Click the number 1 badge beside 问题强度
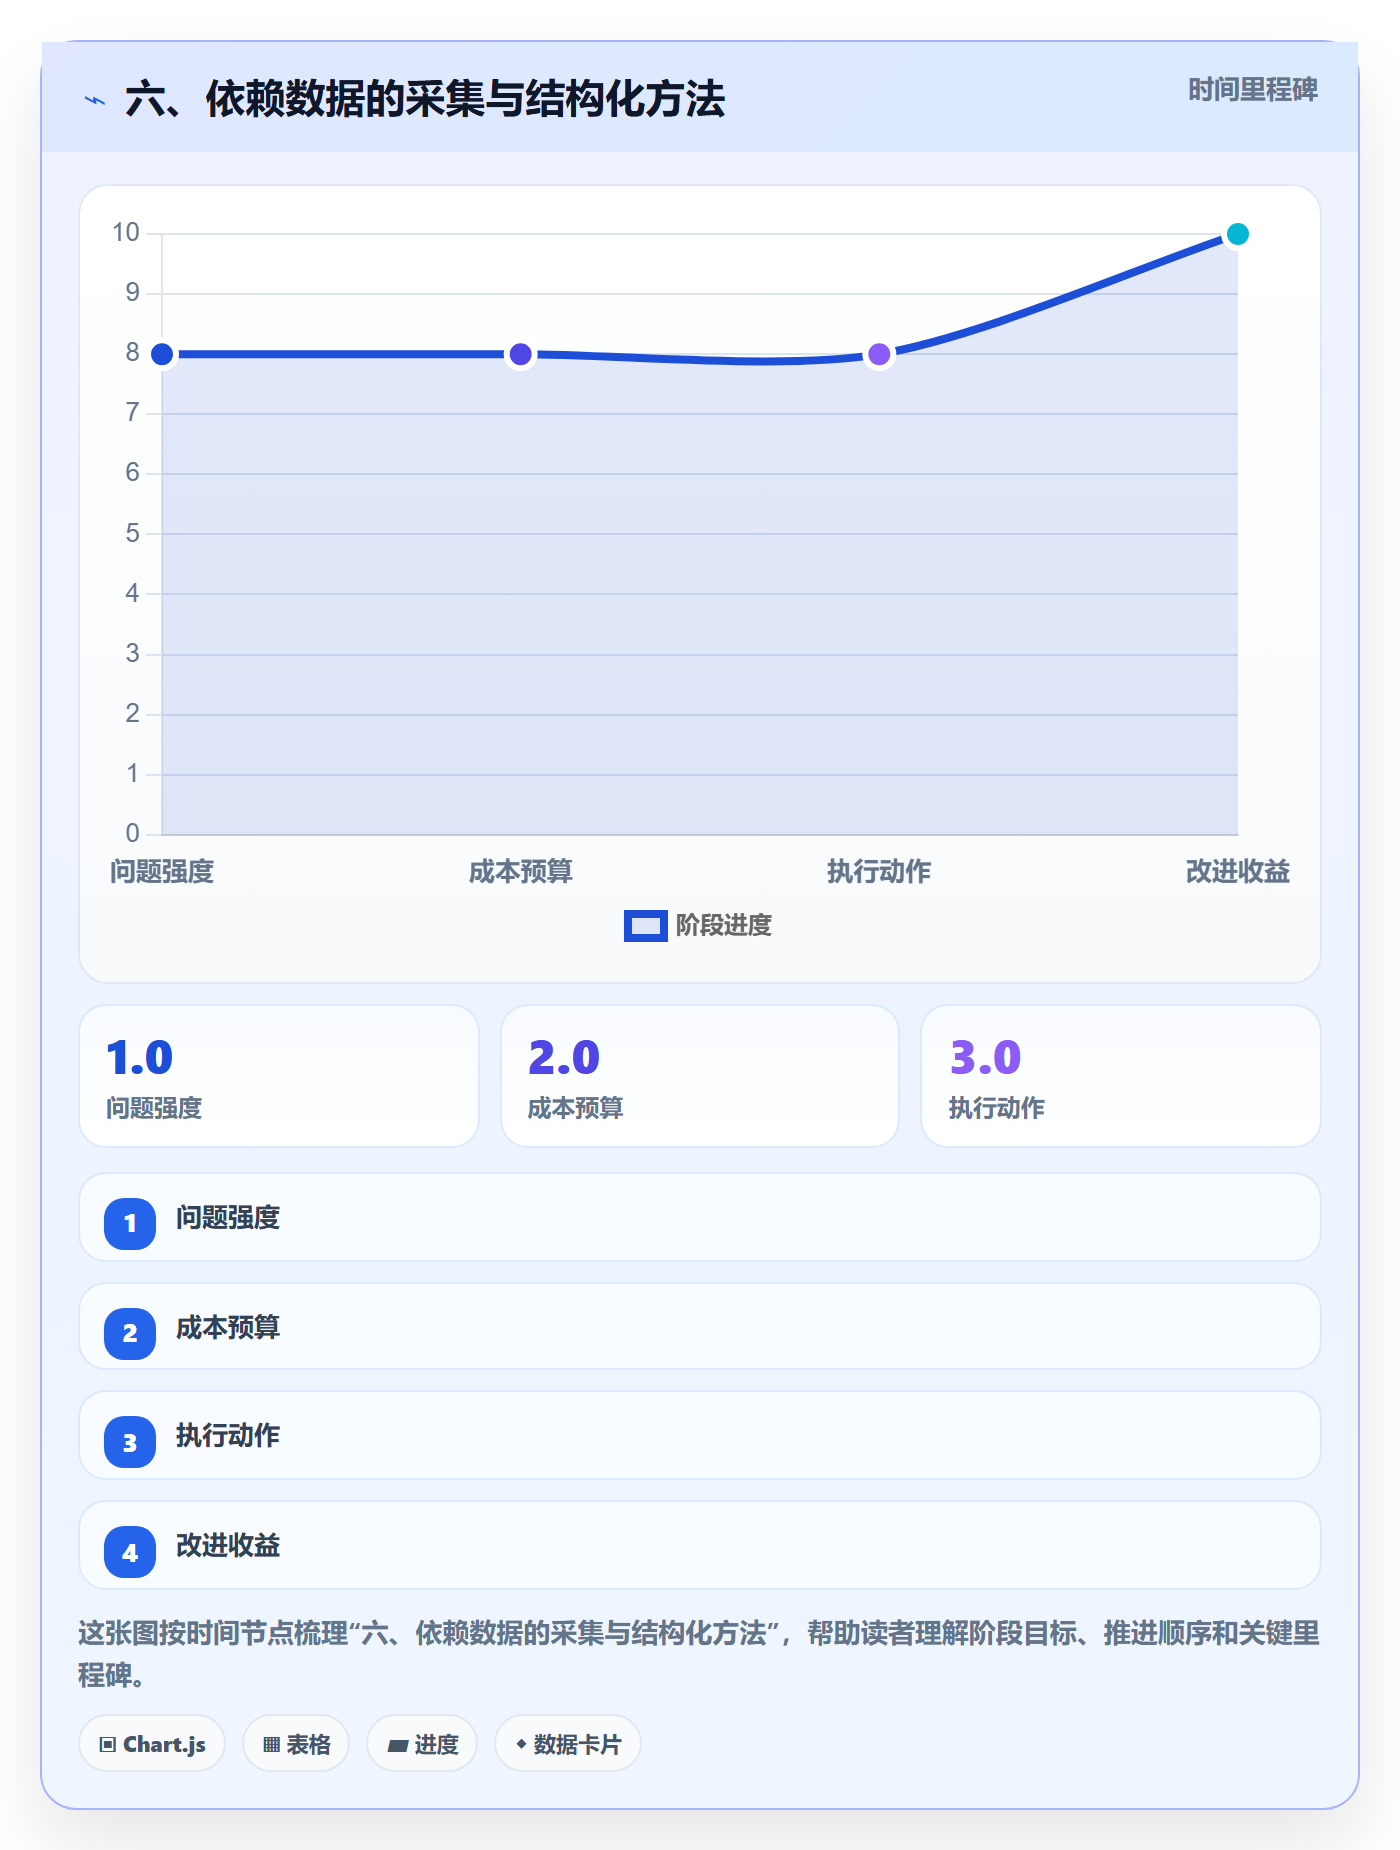 click(130, 1223)
